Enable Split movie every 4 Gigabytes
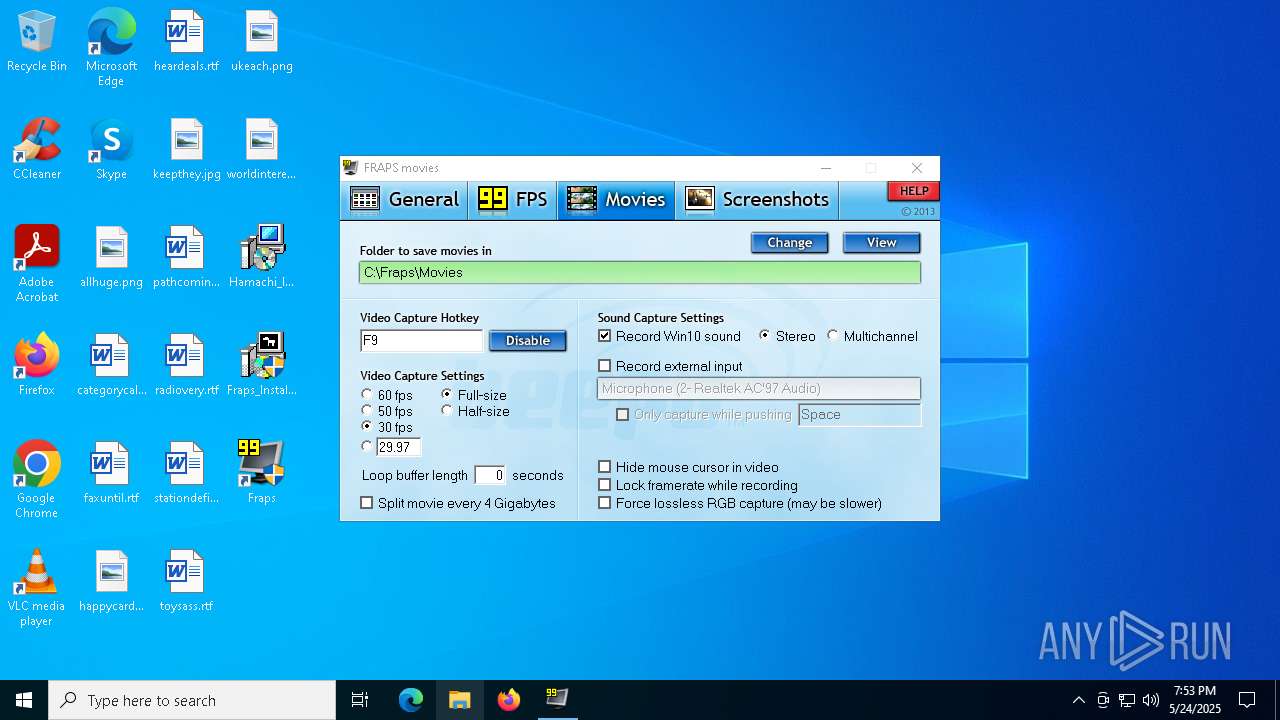1280x720 pixels. pos(366,503)
